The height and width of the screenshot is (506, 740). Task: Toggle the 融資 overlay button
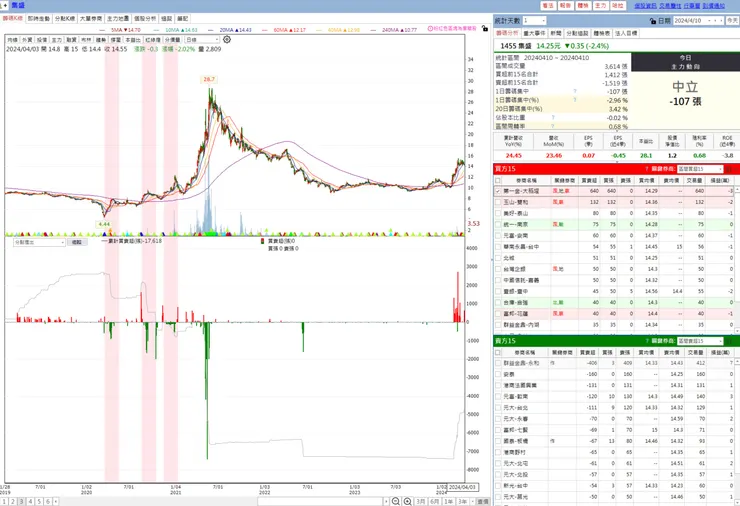point(71,40)
